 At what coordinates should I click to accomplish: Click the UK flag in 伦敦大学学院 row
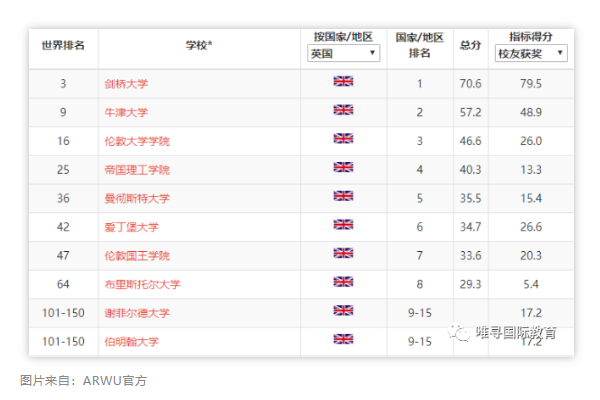pyautogui.click(x=343, y=139)
